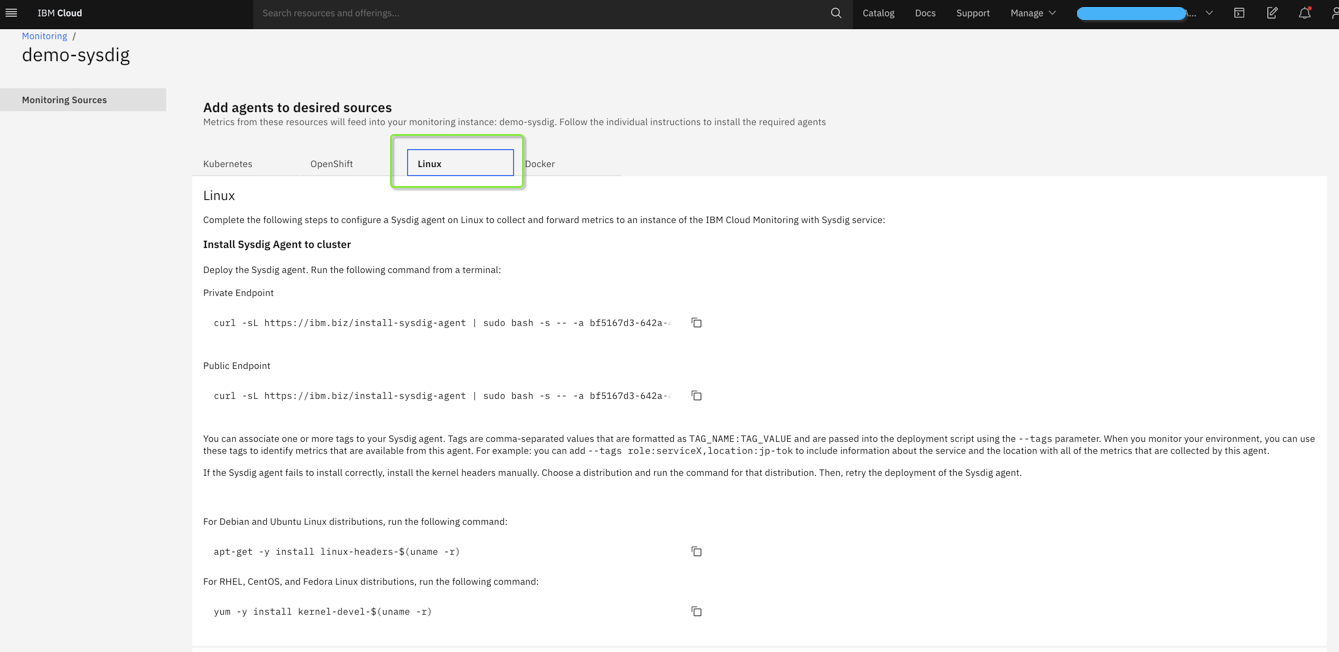Open Catalog in the top bar
Screen dimensions: 1339x652
click(879, 13)
